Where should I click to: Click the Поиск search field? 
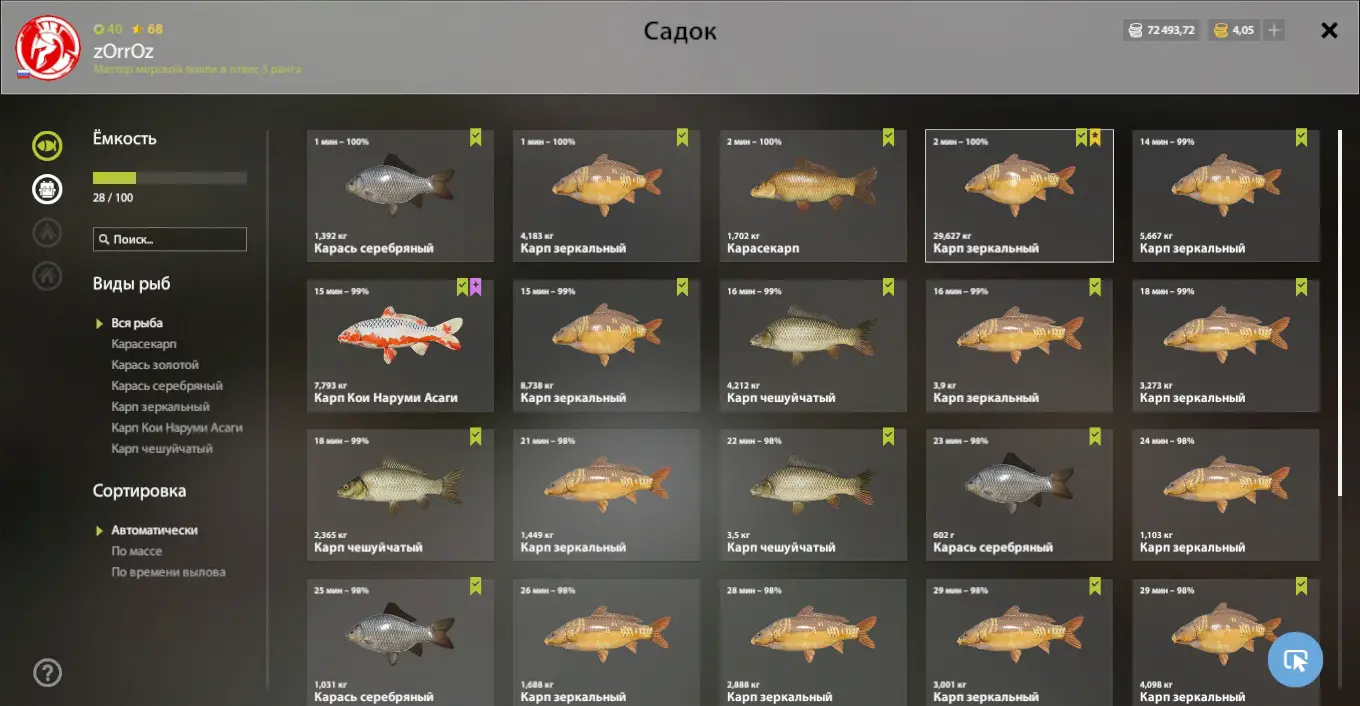pos(170,239)
